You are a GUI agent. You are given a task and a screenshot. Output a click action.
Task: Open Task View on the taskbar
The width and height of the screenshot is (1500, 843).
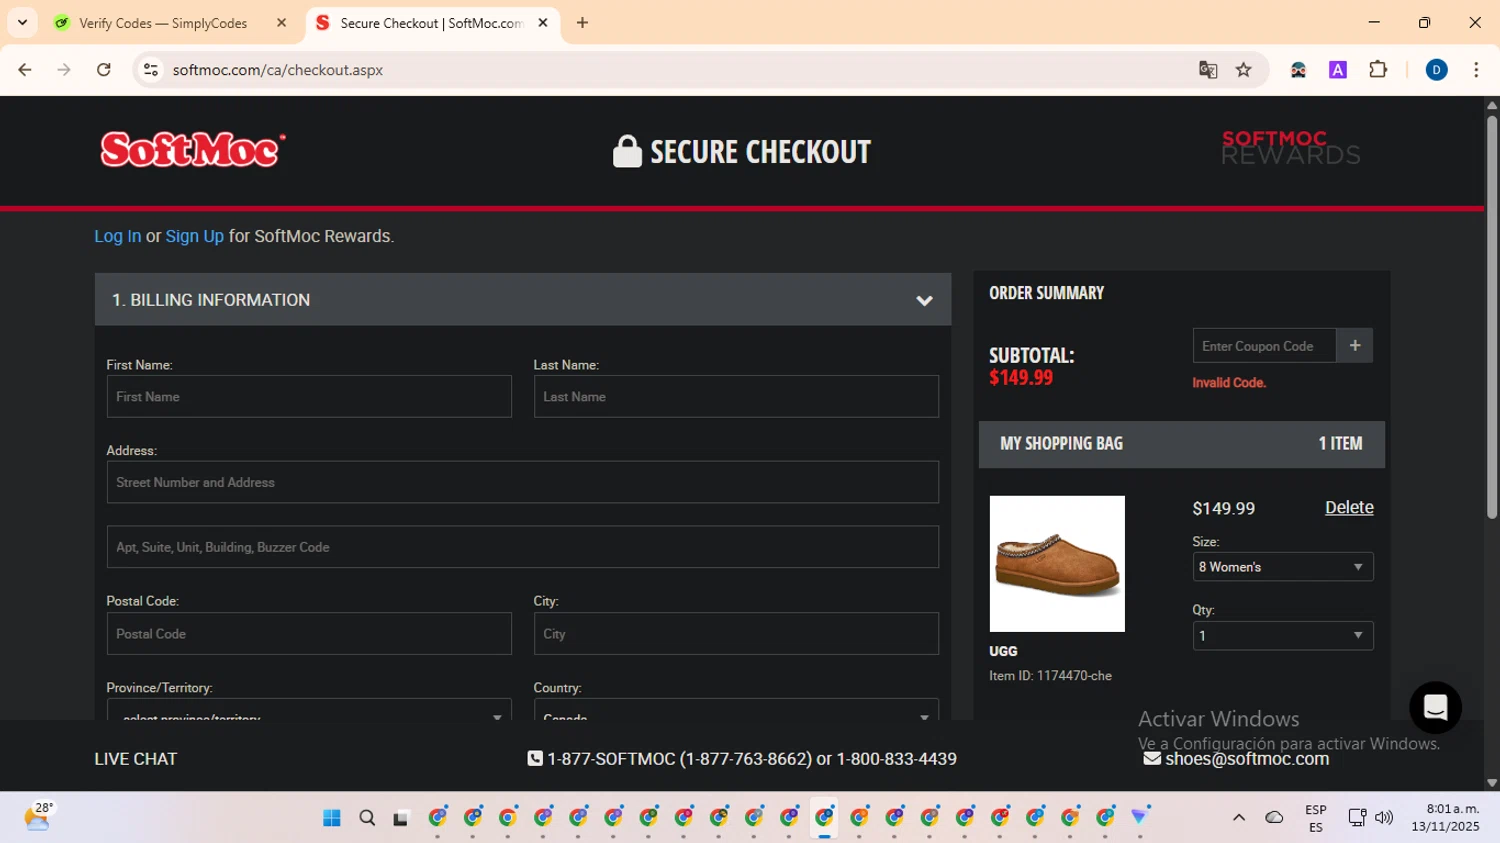[401, 818]
